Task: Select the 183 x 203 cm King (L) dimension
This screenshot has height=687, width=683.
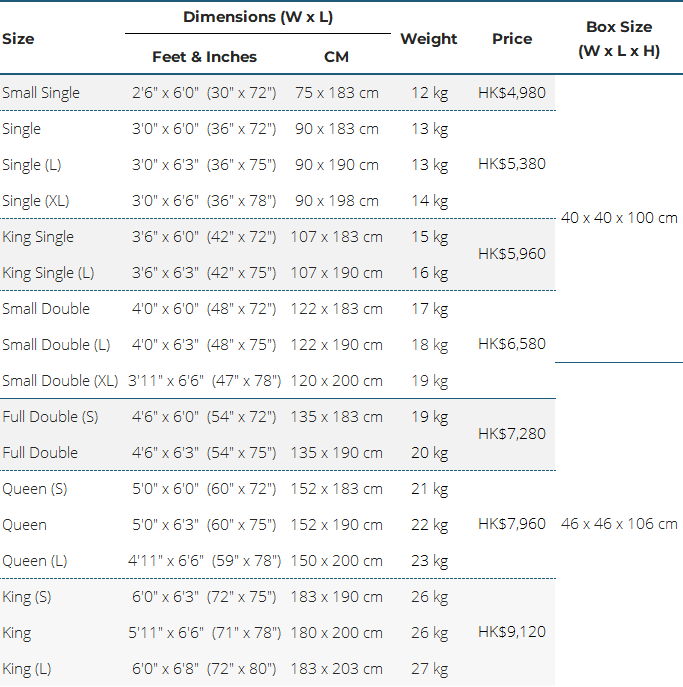Action: pos(336,669)
